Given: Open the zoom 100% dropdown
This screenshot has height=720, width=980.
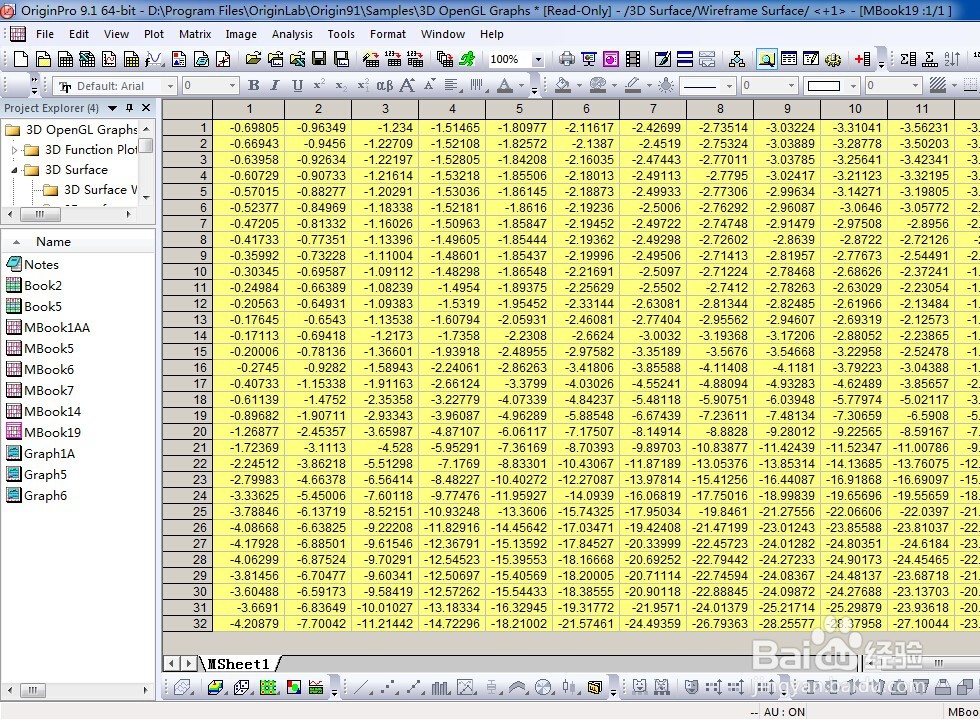Looking at the screenshot, I should (538, 59).
